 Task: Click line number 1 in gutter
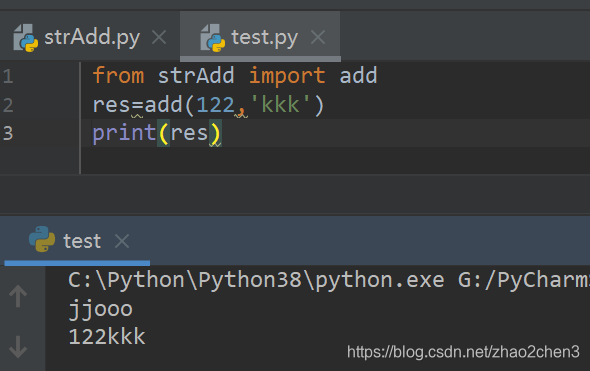tap(8, 76)
